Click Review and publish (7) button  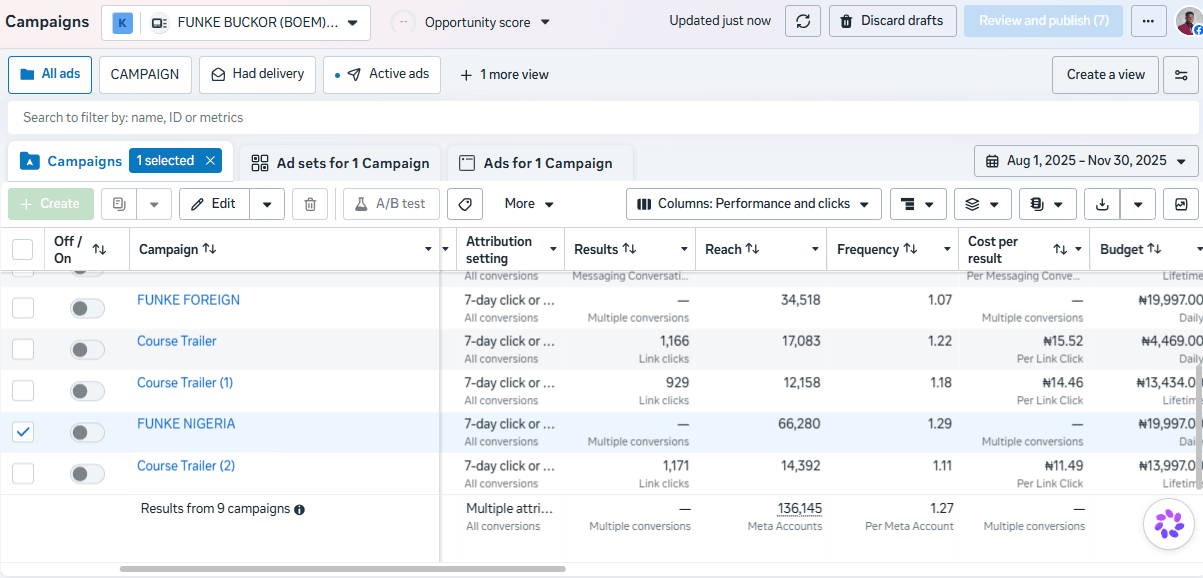[1043, 21]
